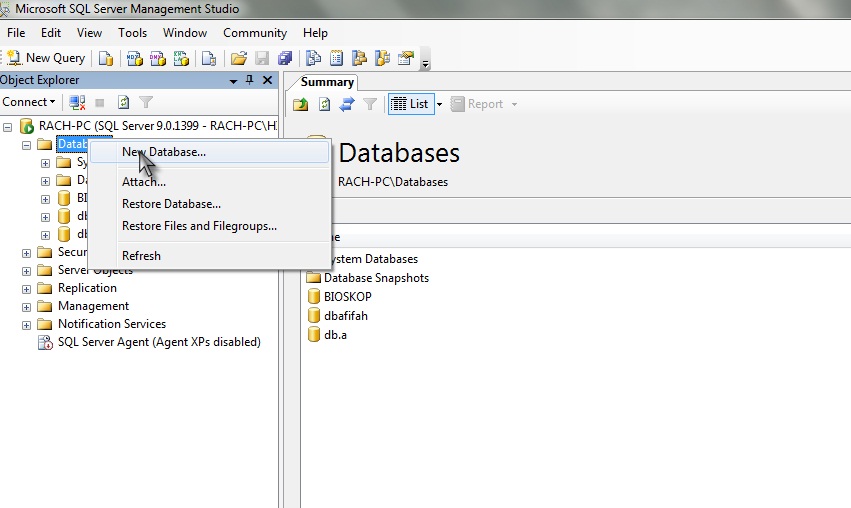This screenshot has width=851, height=508.
Task: Choose Attach... from context menu
Action: click(209, 182)
